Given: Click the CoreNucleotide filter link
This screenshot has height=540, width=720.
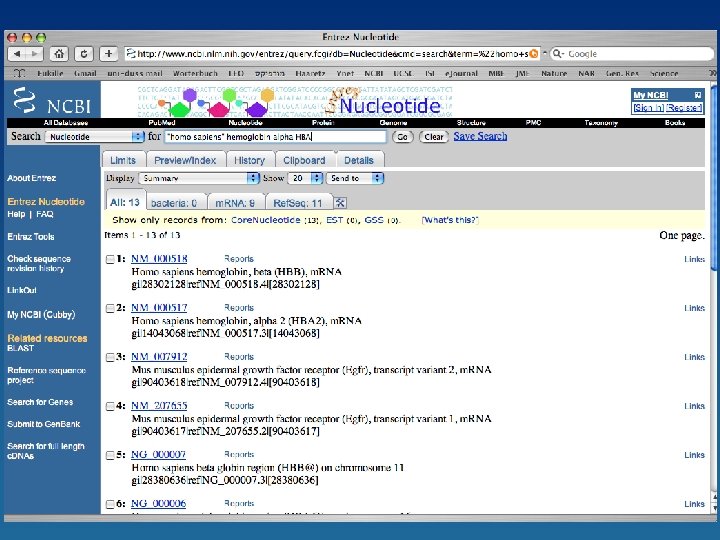Looking at the screenshot, I should click(x=265, y=220).
